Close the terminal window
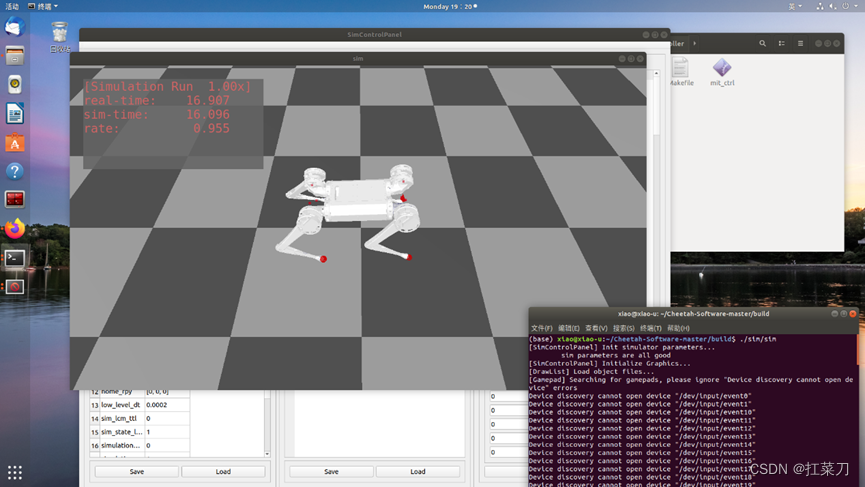 [852, 314]
